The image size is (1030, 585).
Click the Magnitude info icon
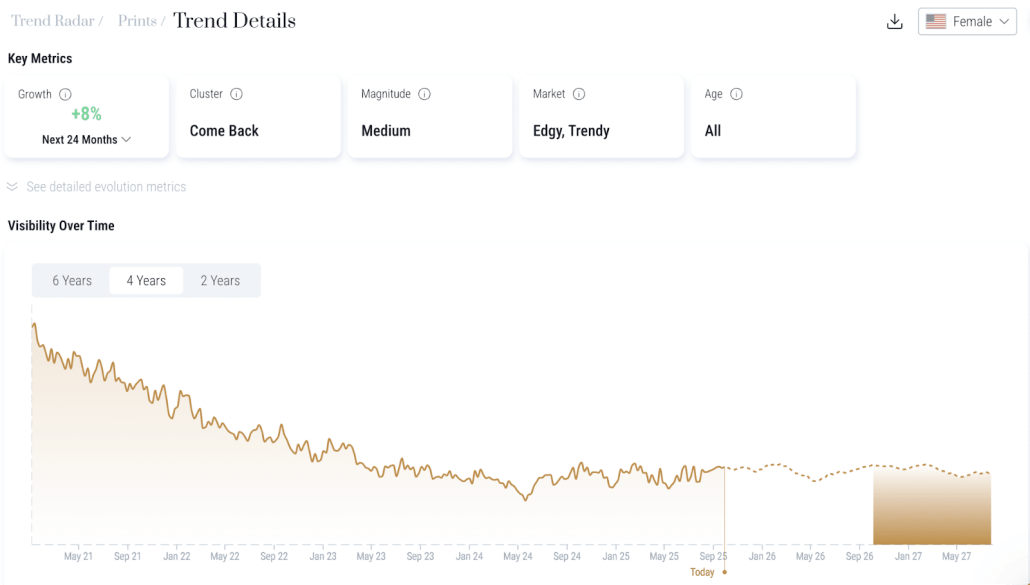424,94
